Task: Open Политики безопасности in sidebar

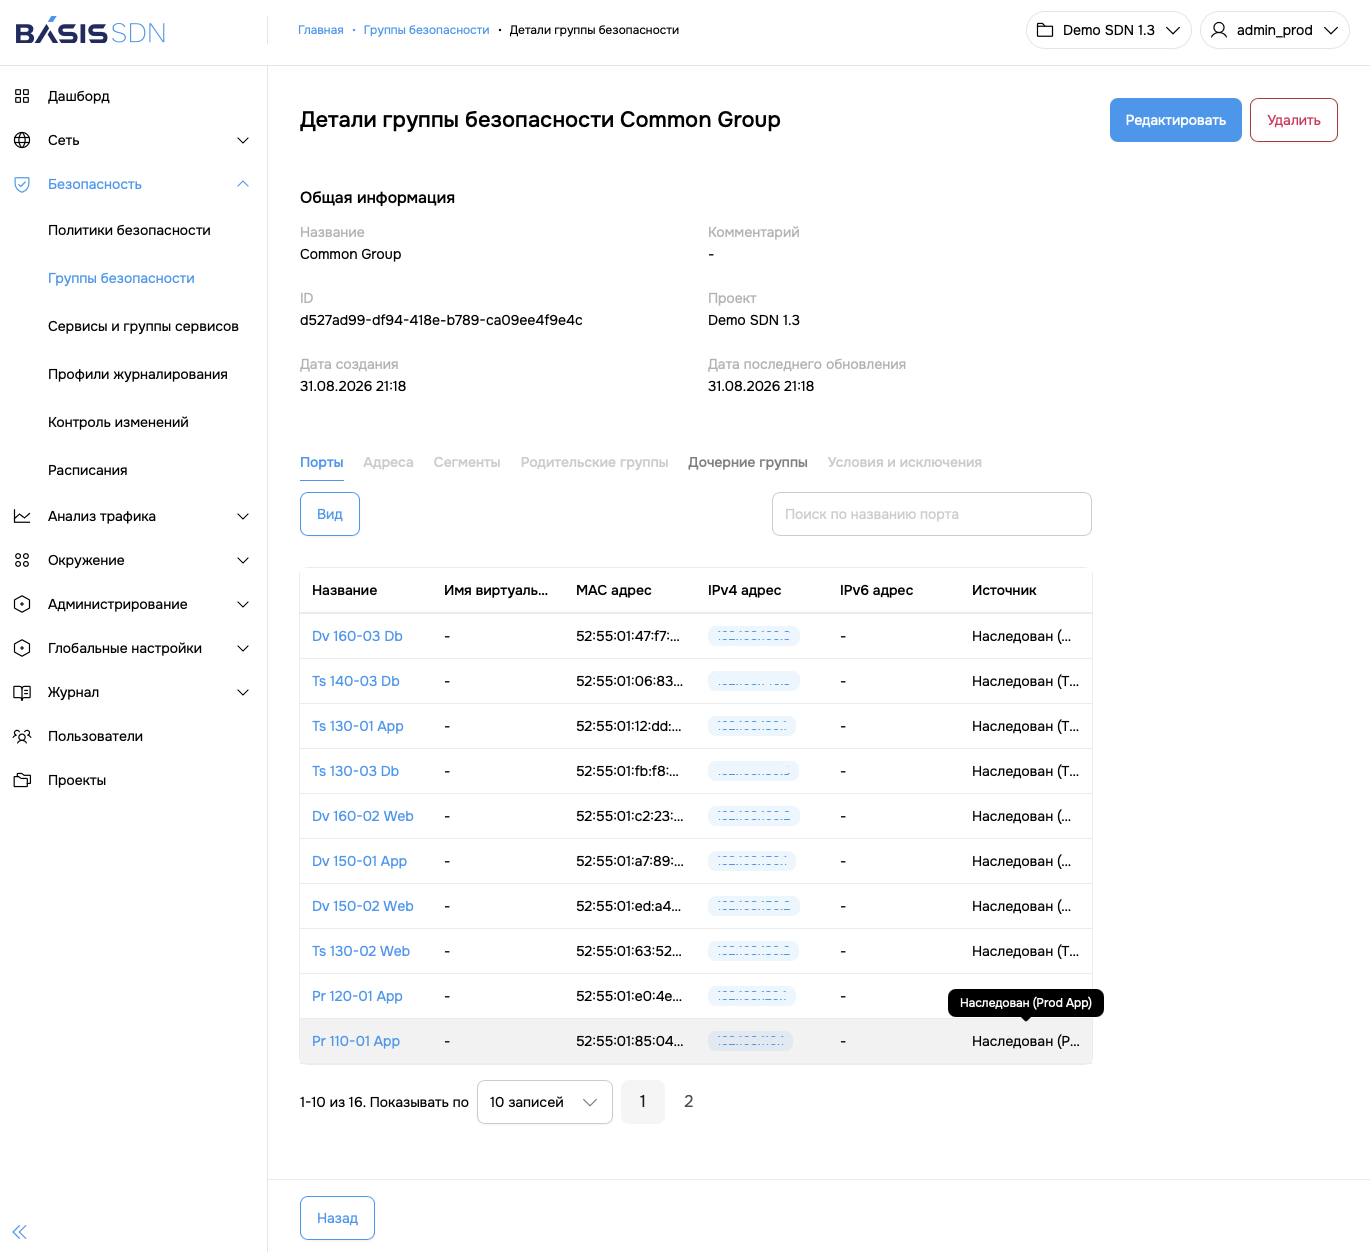Action: 129,230
